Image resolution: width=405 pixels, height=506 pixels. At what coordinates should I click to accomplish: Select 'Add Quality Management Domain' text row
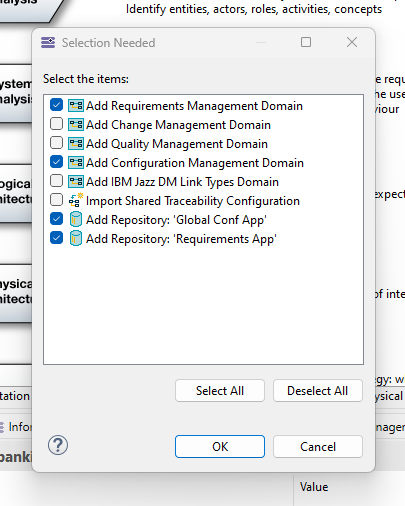tap(177, 144)
